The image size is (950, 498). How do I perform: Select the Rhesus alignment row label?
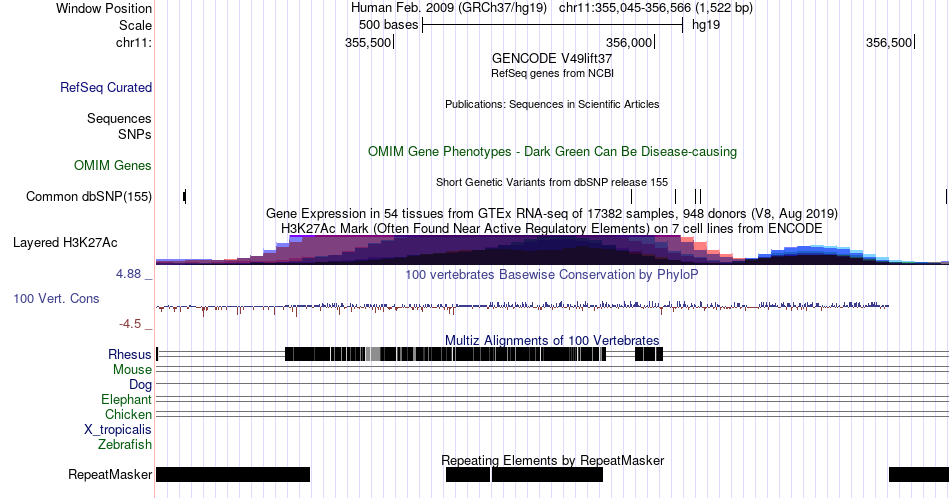click(x=130, y=354)
